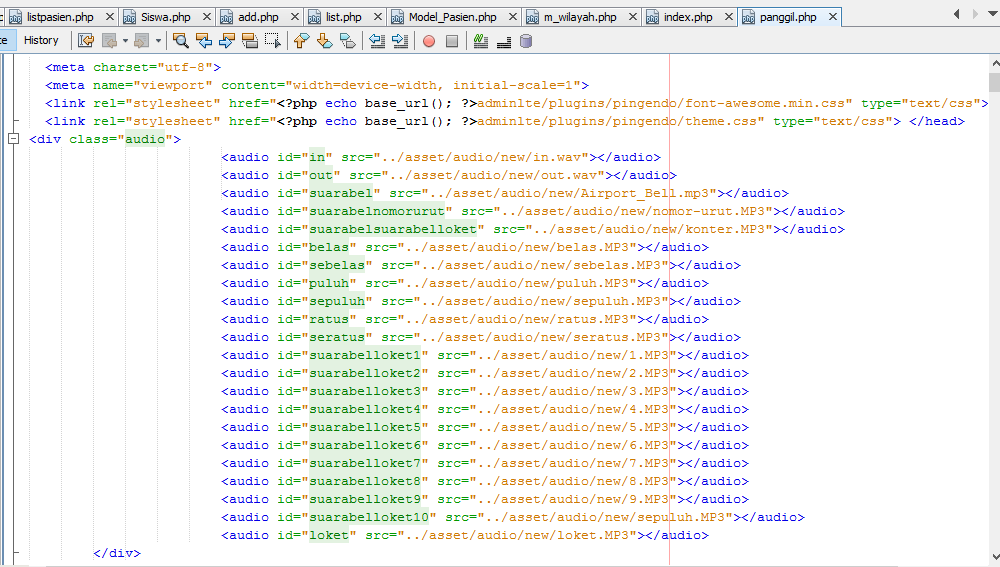1000x567 pixels.
Task: Jump to Next Bookmark icon
Action: [x=325, y=41]
